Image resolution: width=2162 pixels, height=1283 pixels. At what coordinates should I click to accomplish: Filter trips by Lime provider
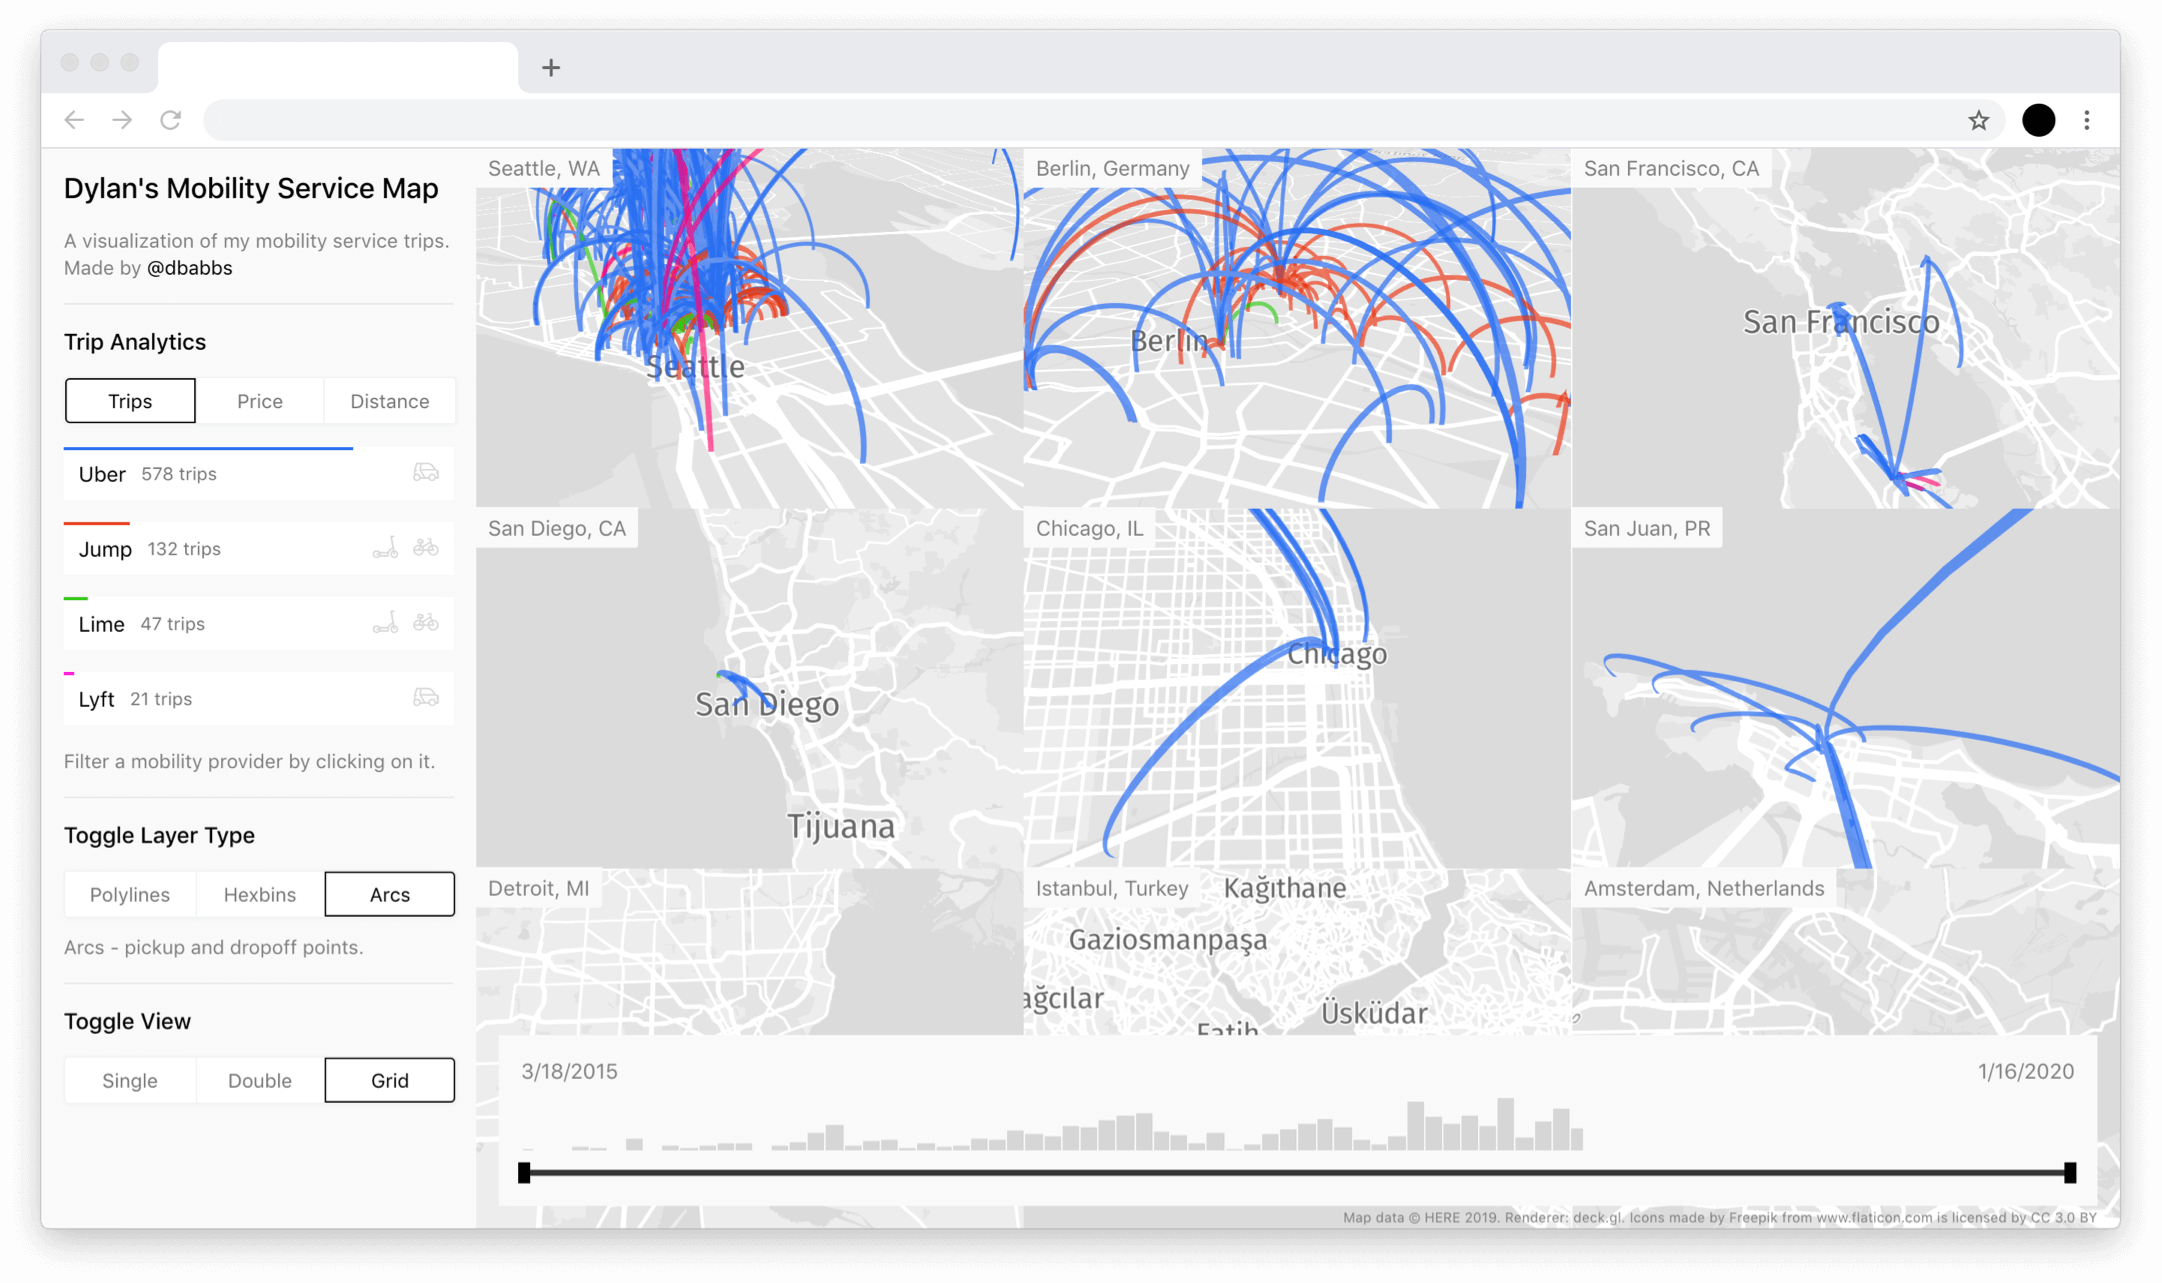(x=259, y=624)
